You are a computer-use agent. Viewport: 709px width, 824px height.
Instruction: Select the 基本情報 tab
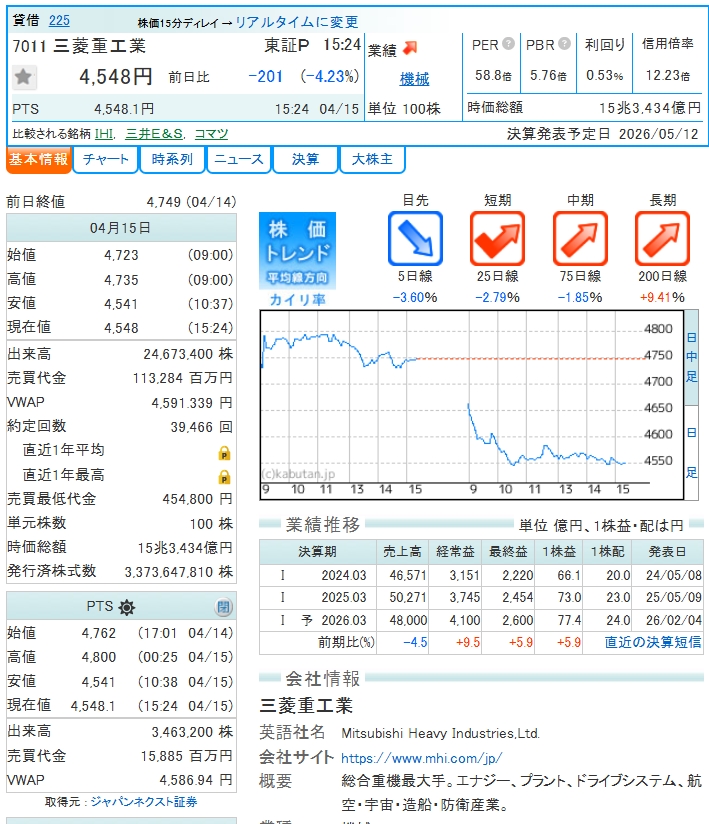tap(38, 160)
